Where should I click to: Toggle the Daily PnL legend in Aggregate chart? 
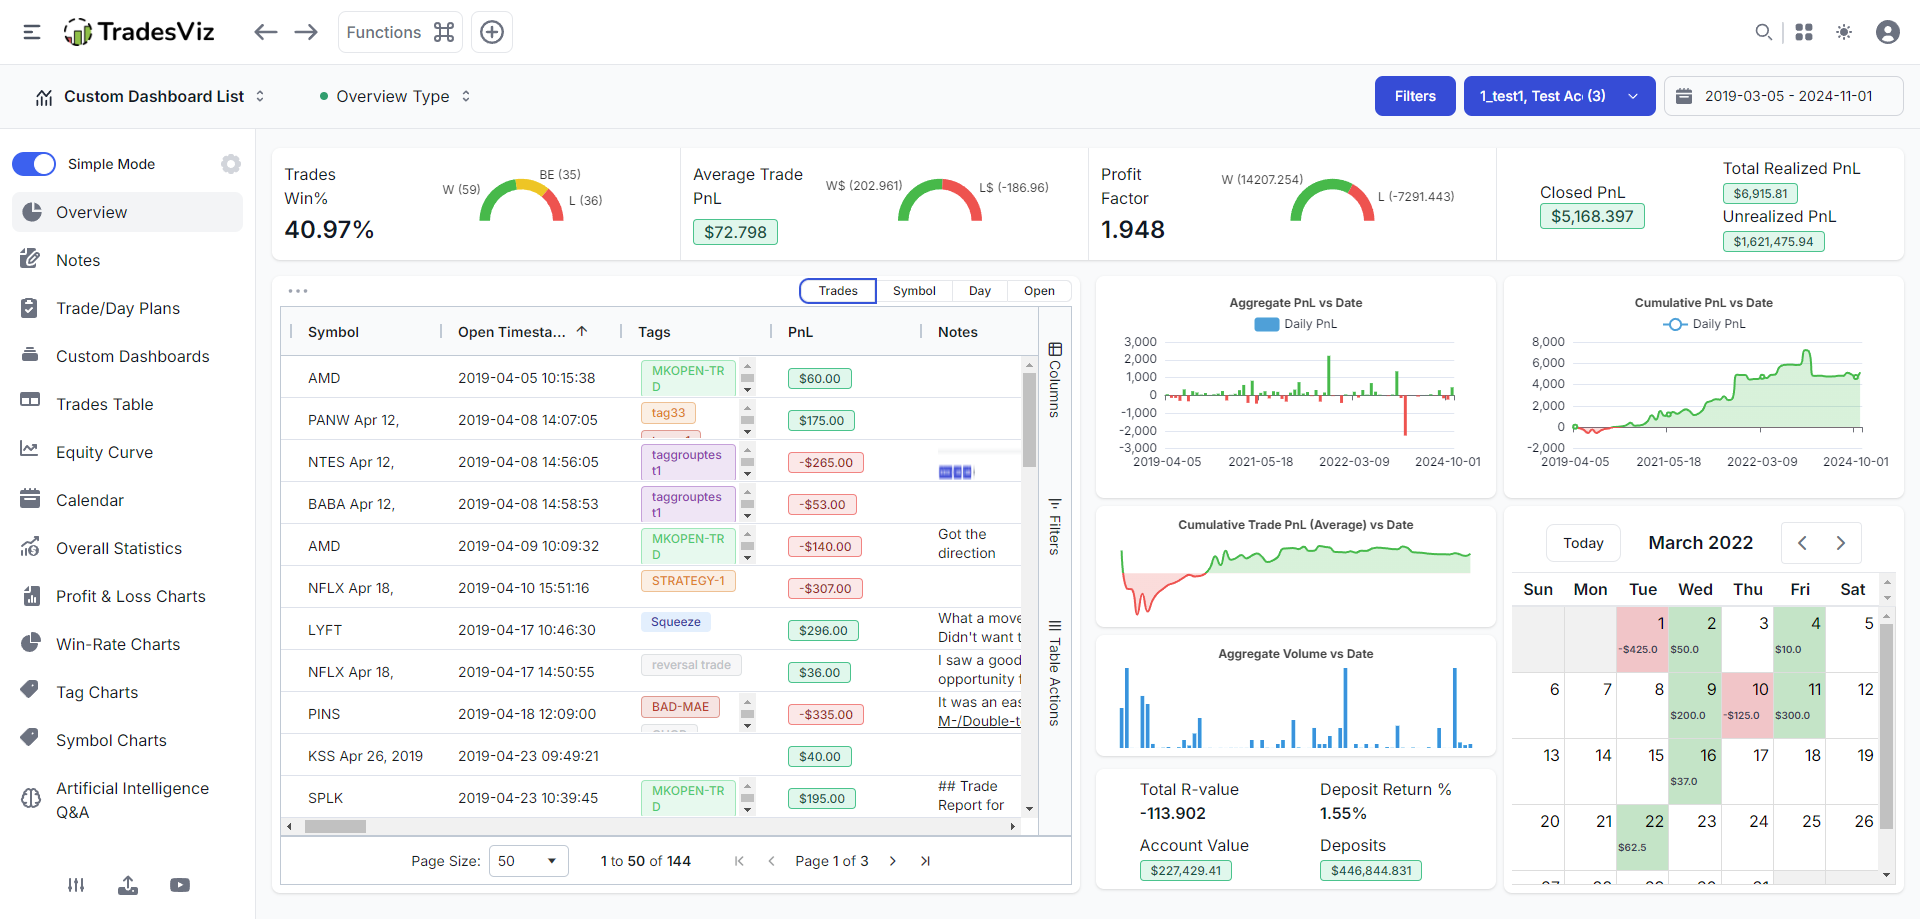(x=1296, y=324)
